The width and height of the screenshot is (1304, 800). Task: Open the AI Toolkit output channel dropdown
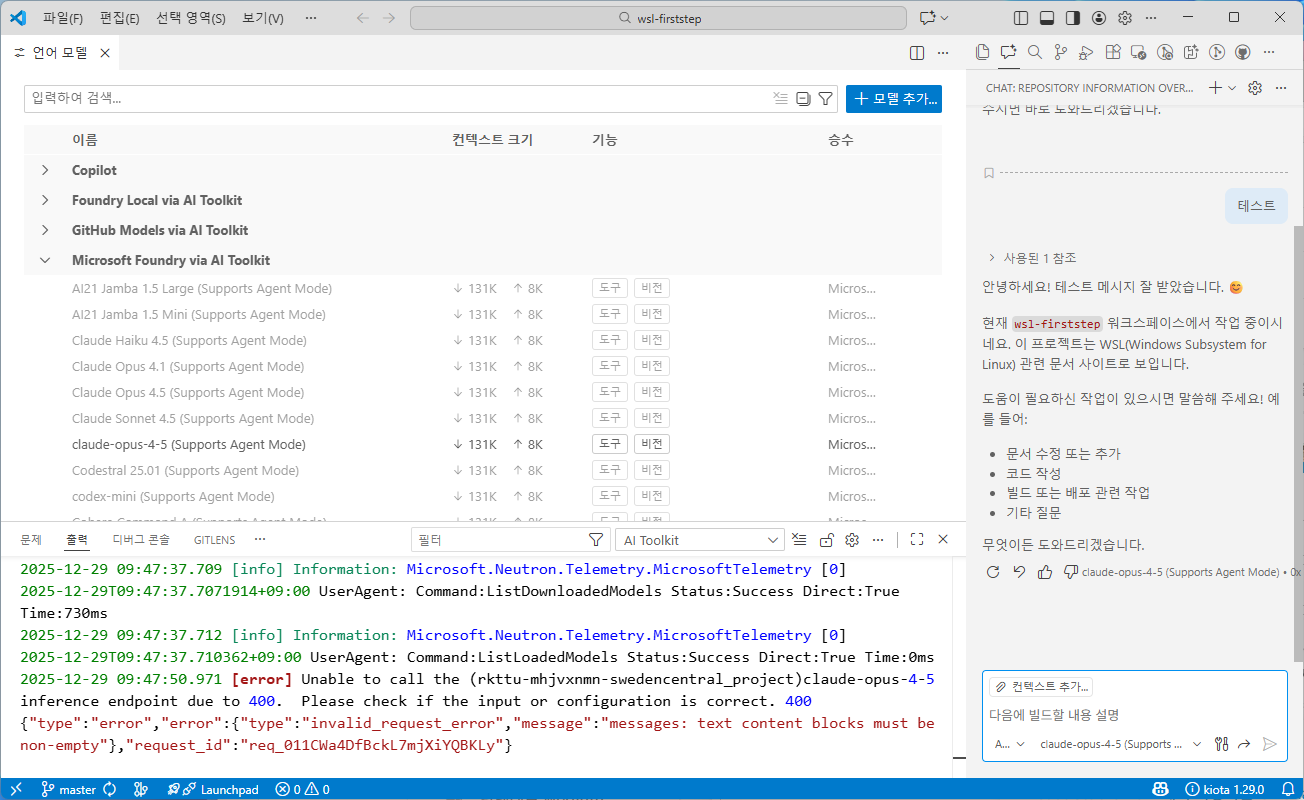700,540
